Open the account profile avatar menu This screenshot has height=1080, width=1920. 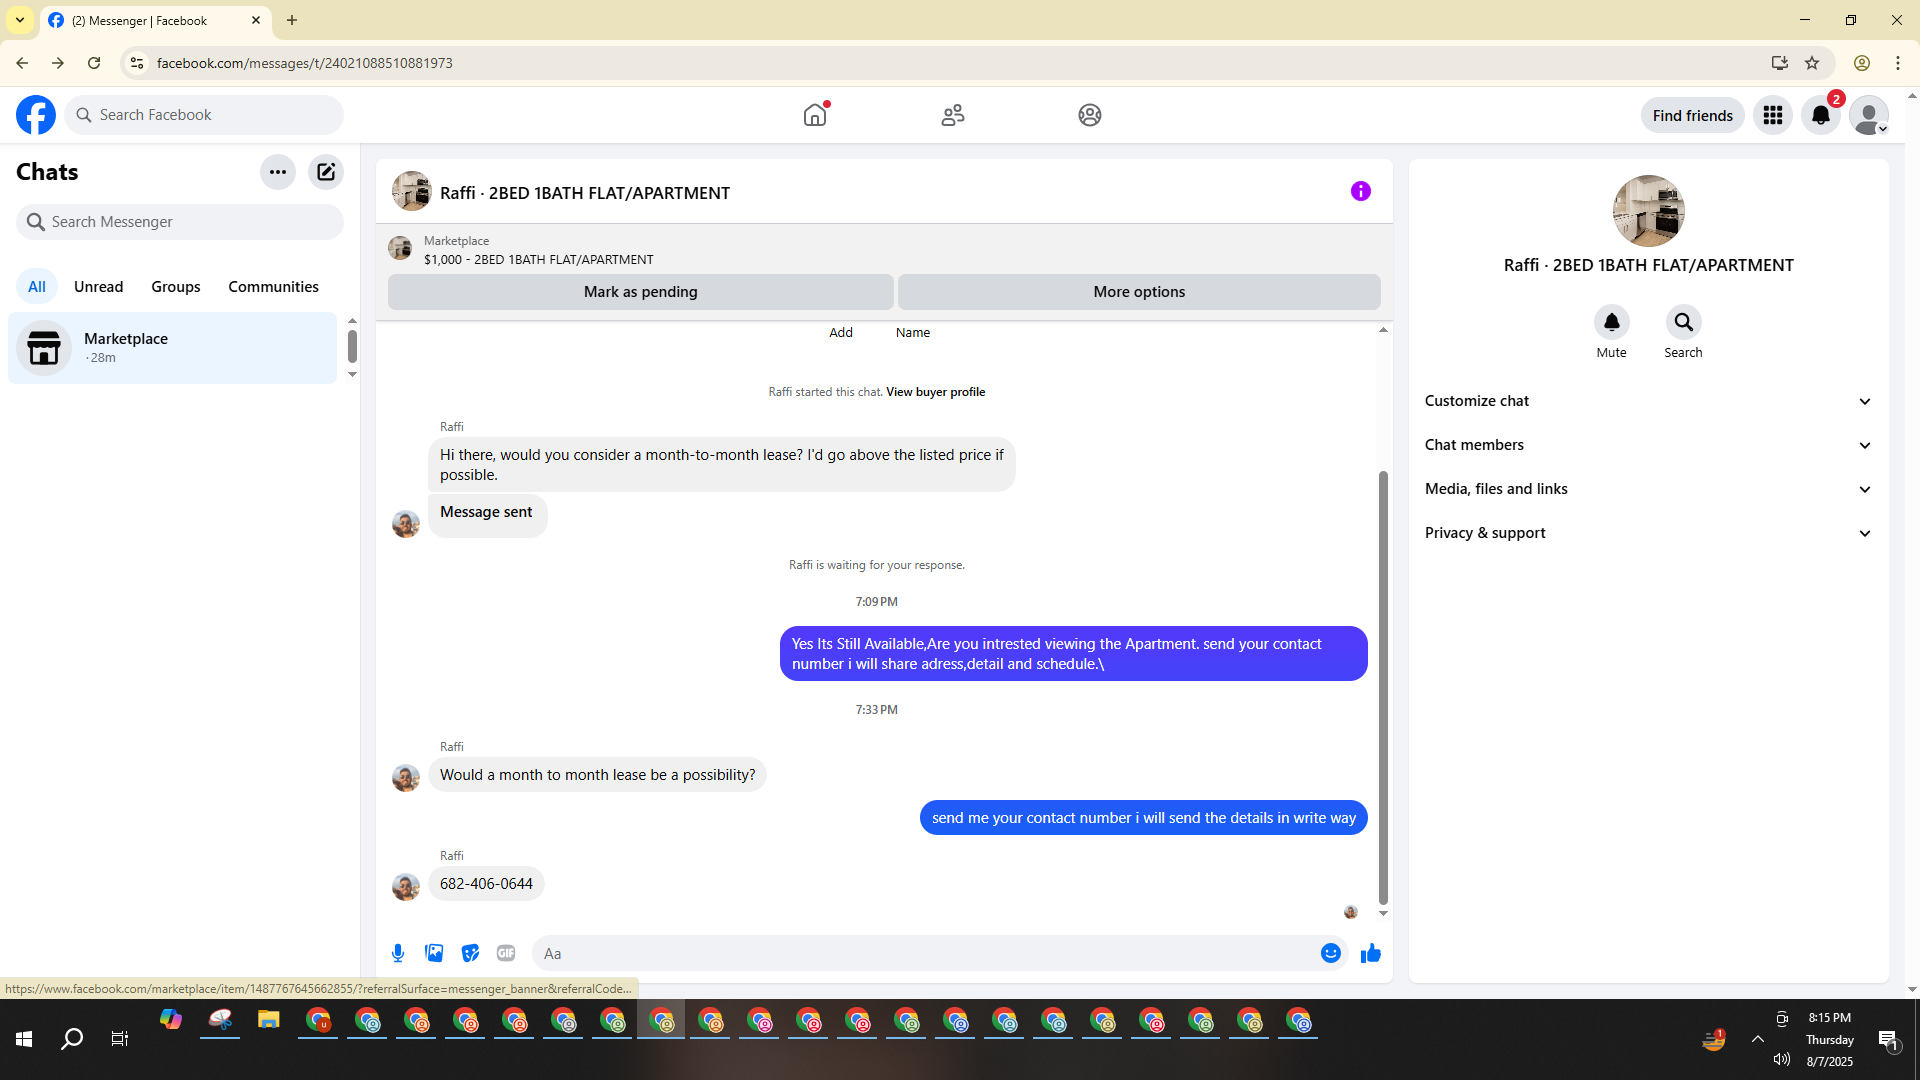point(1868,115)
